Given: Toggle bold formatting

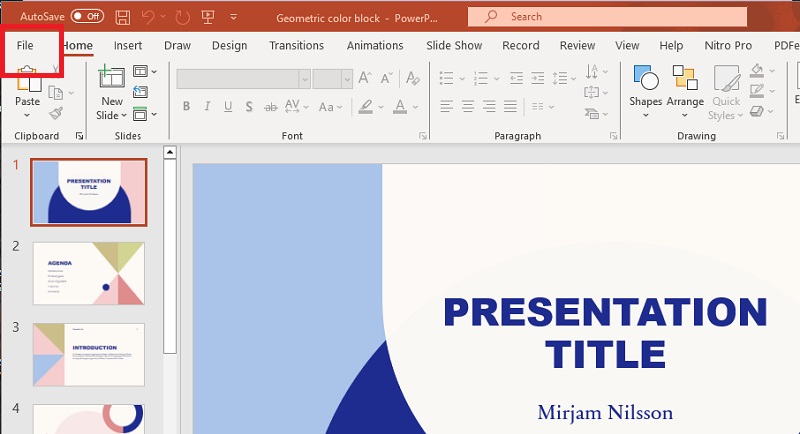Looking at the screenshot, I should pos(186,107).
